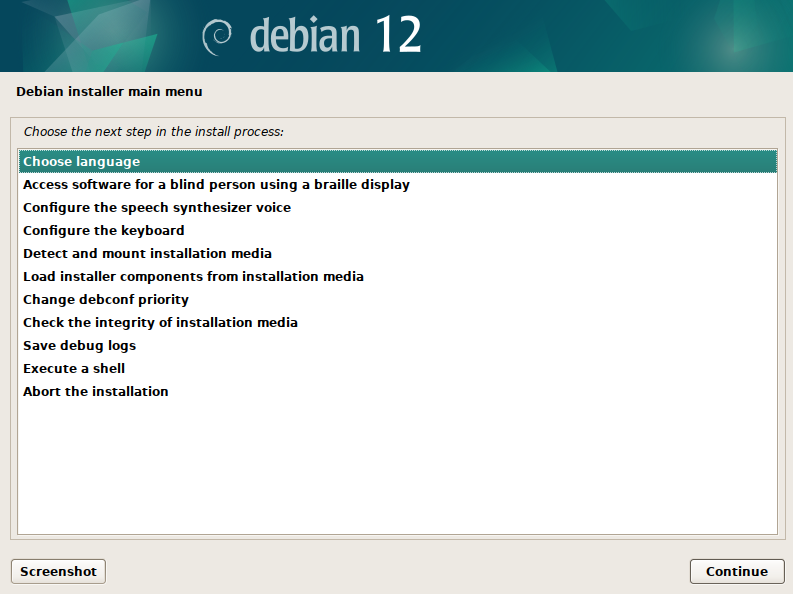Select Access software for a blind person entry
793x594 pixels.
398,185
